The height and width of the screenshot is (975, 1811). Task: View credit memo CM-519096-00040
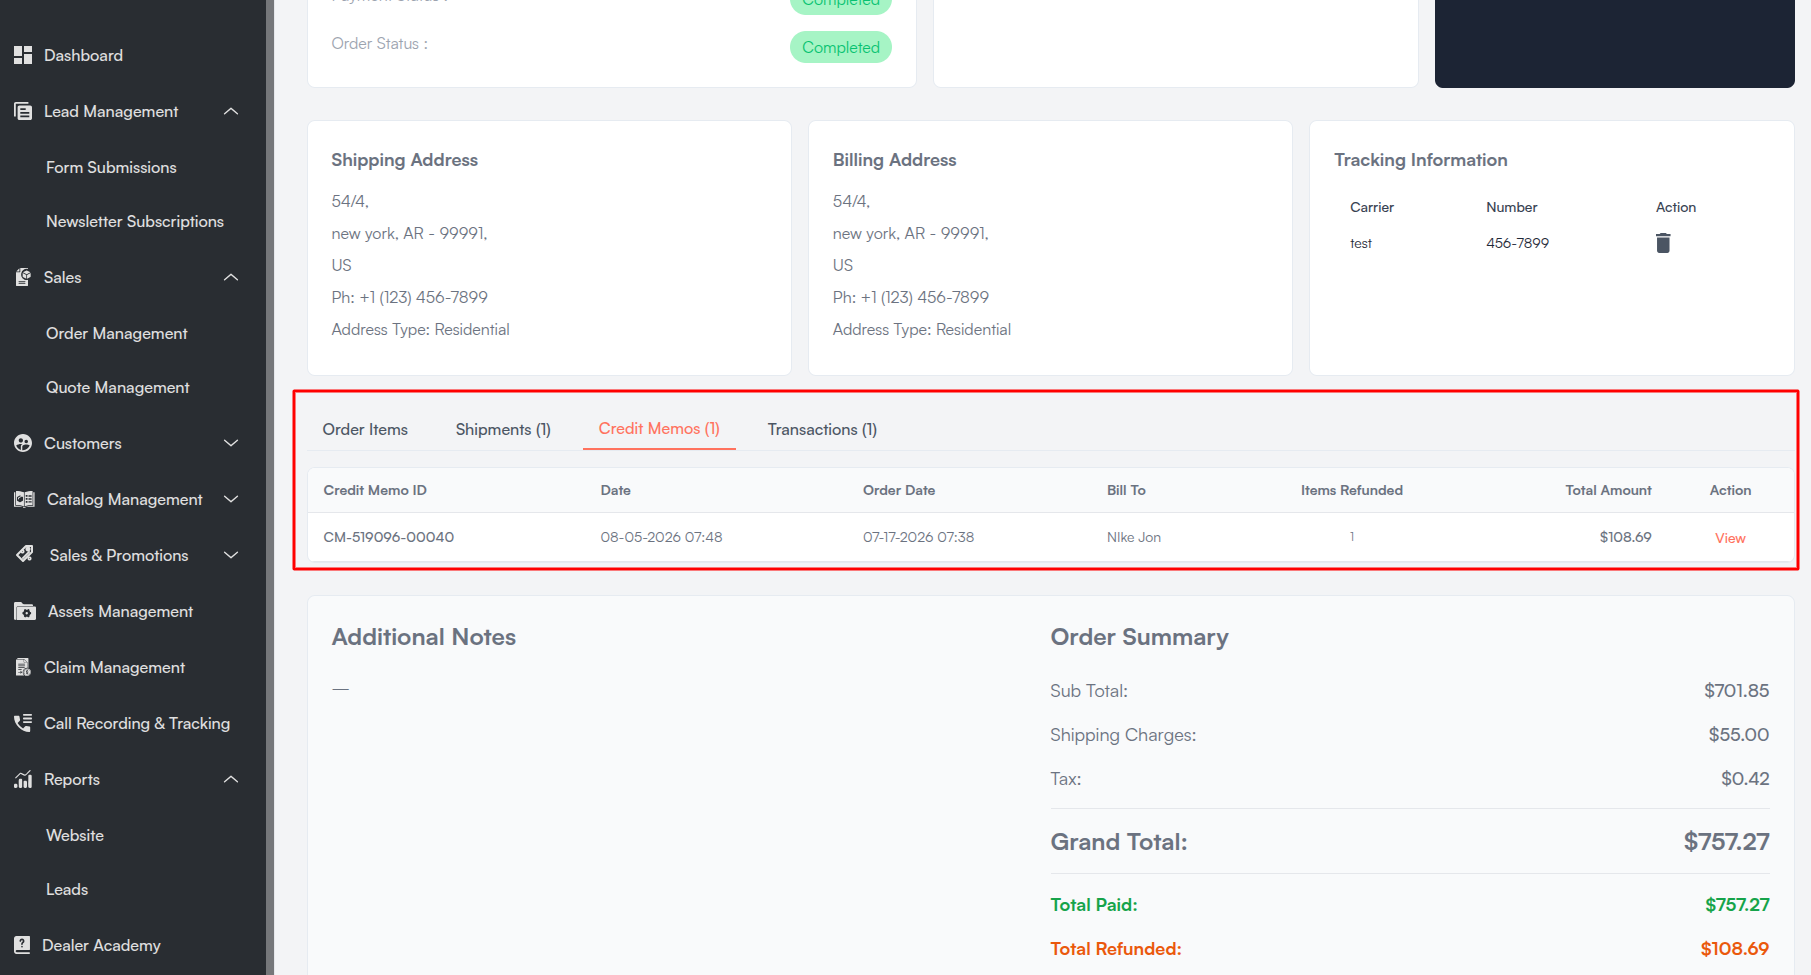pyautogui.click(x=1730, y=538)
